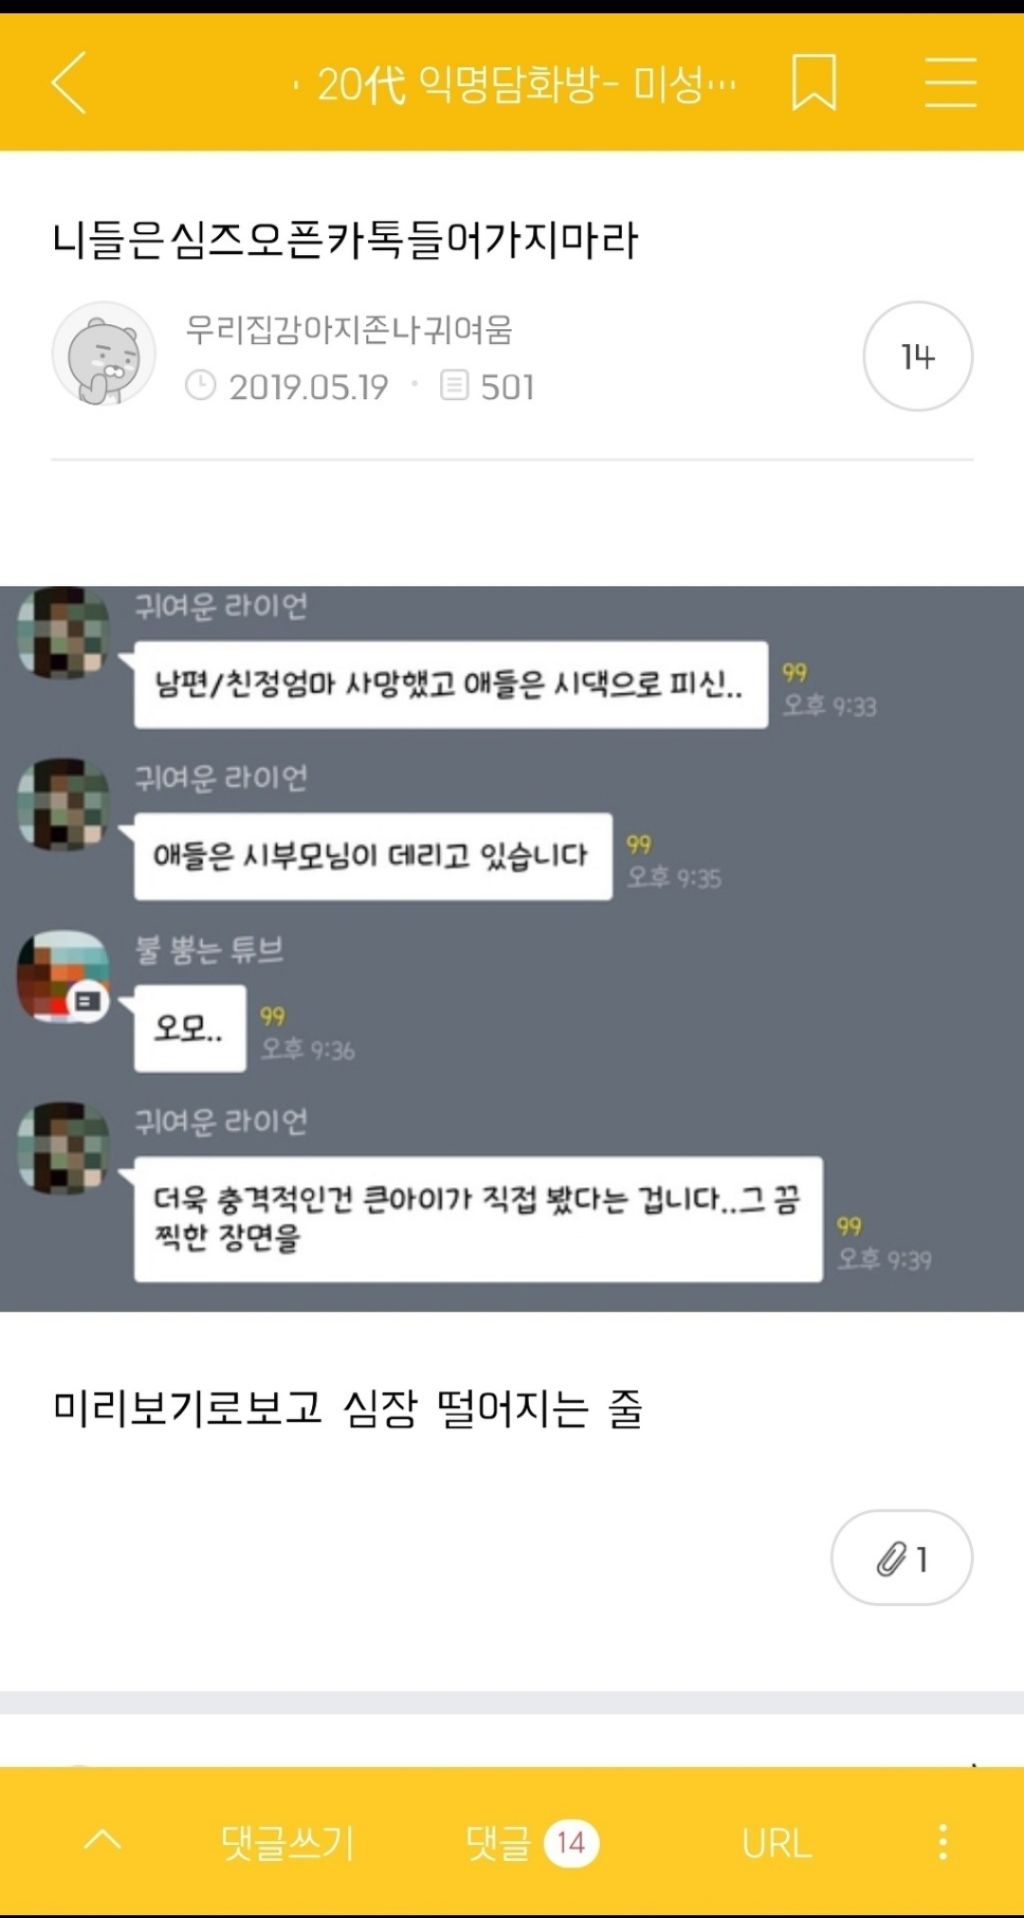Switch to the 댓글 14 comments tab
Viewport: 1024px width, 1918px height.
532,1842
